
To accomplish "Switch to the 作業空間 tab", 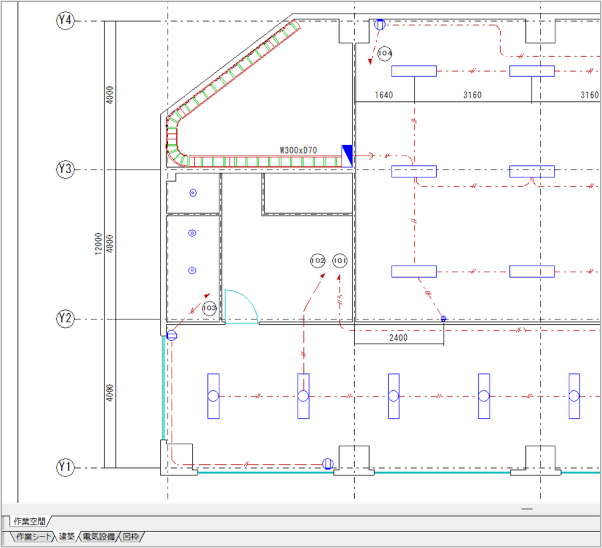I will point(31,521).
